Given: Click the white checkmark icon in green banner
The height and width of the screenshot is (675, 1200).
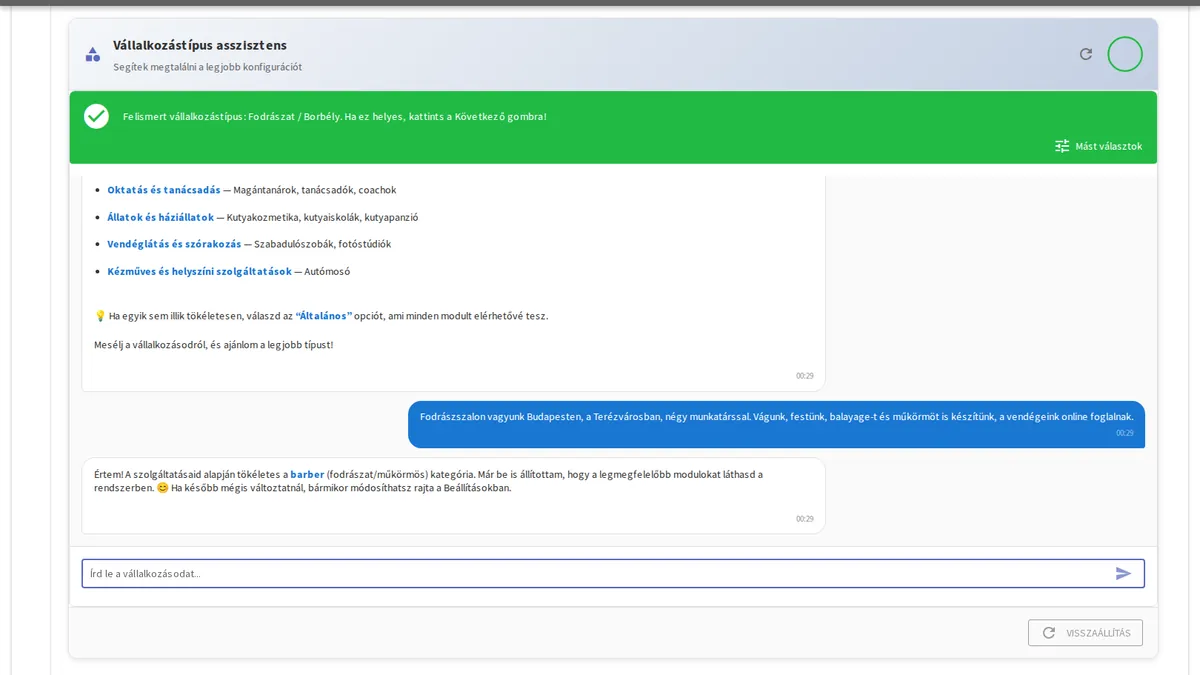Looking at the screenshot, I should tap(96, 116).
